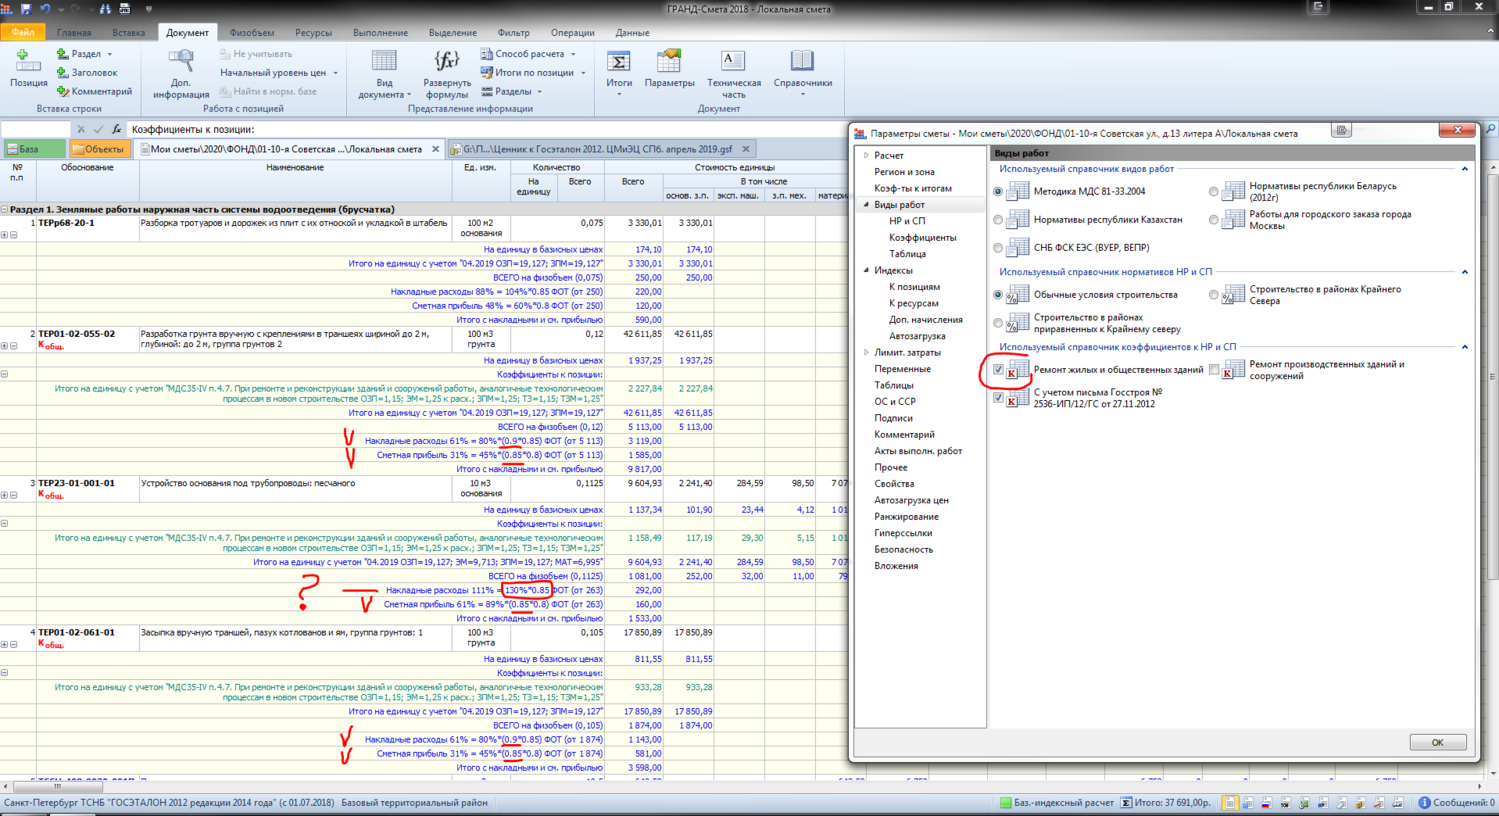Viewport: 1499px width, 816px height.
Task: Toggle Ремонт жилых и общественных зданий checkbox
Action: (x=998, y=370)
